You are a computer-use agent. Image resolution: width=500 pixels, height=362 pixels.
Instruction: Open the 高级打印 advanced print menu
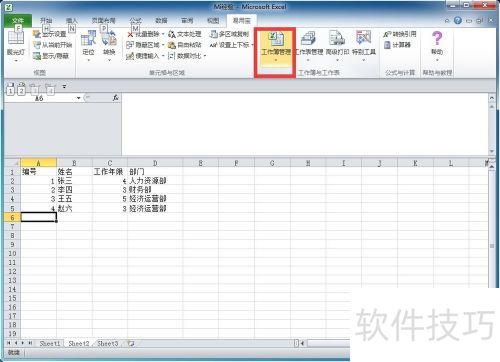click(x=337, y=47)
